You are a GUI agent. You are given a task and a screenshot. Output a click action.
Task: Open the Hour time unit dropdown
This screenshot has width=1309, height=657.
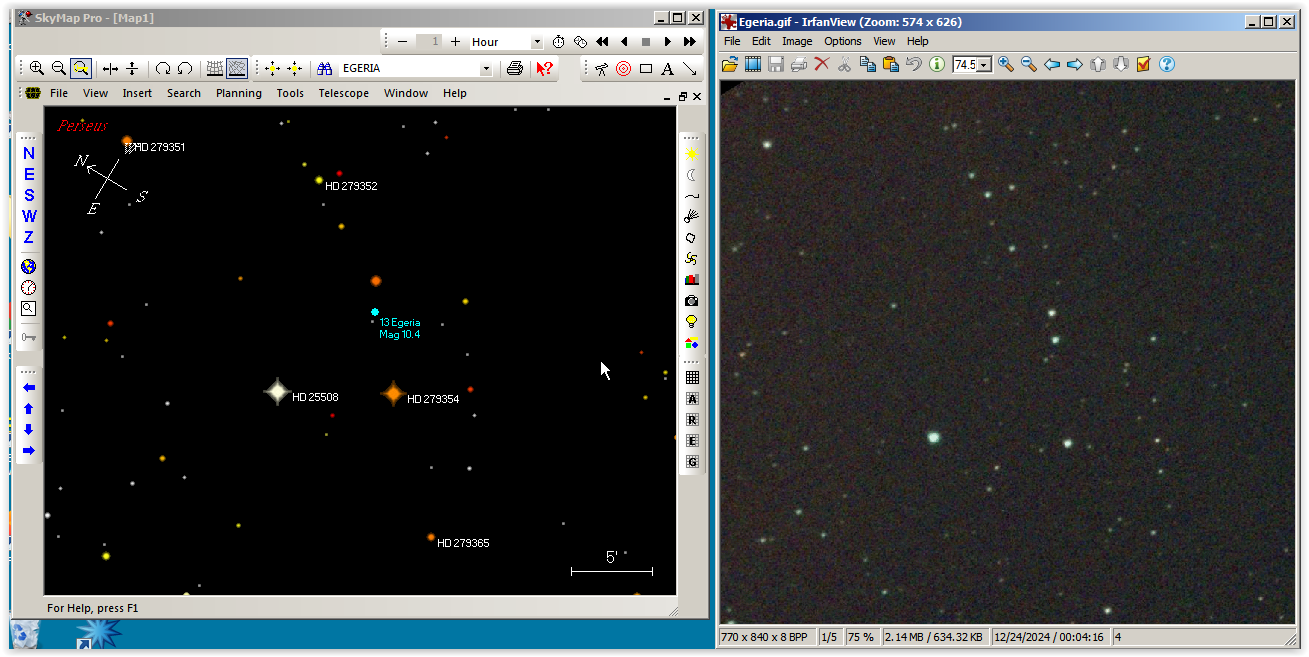[537, 42]
